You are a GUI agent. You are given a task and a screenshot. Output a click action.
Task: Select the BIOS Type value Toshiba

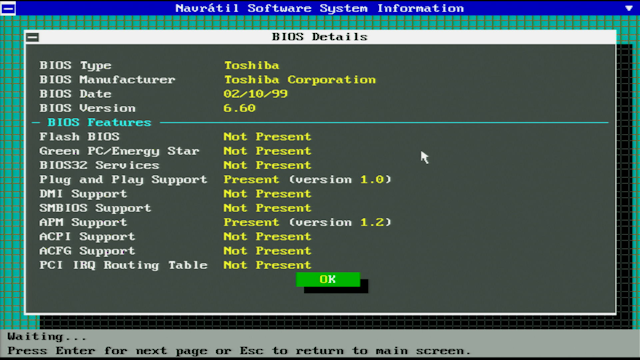251,65
